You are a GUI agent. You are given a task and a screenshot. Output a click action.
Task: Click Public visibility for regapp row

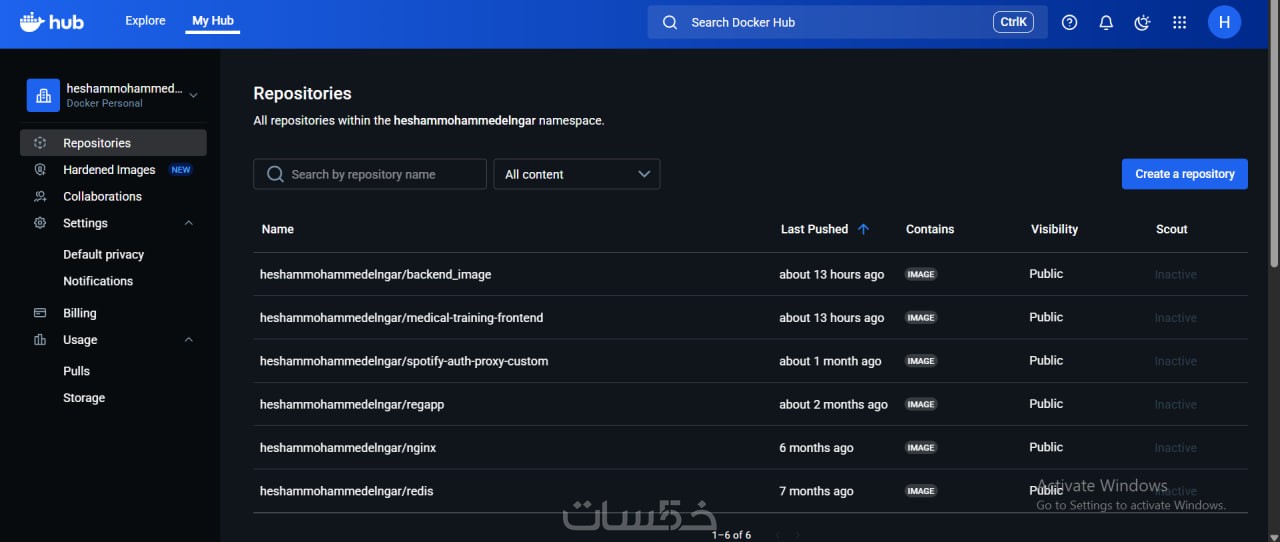click(x=1046, y=404)
